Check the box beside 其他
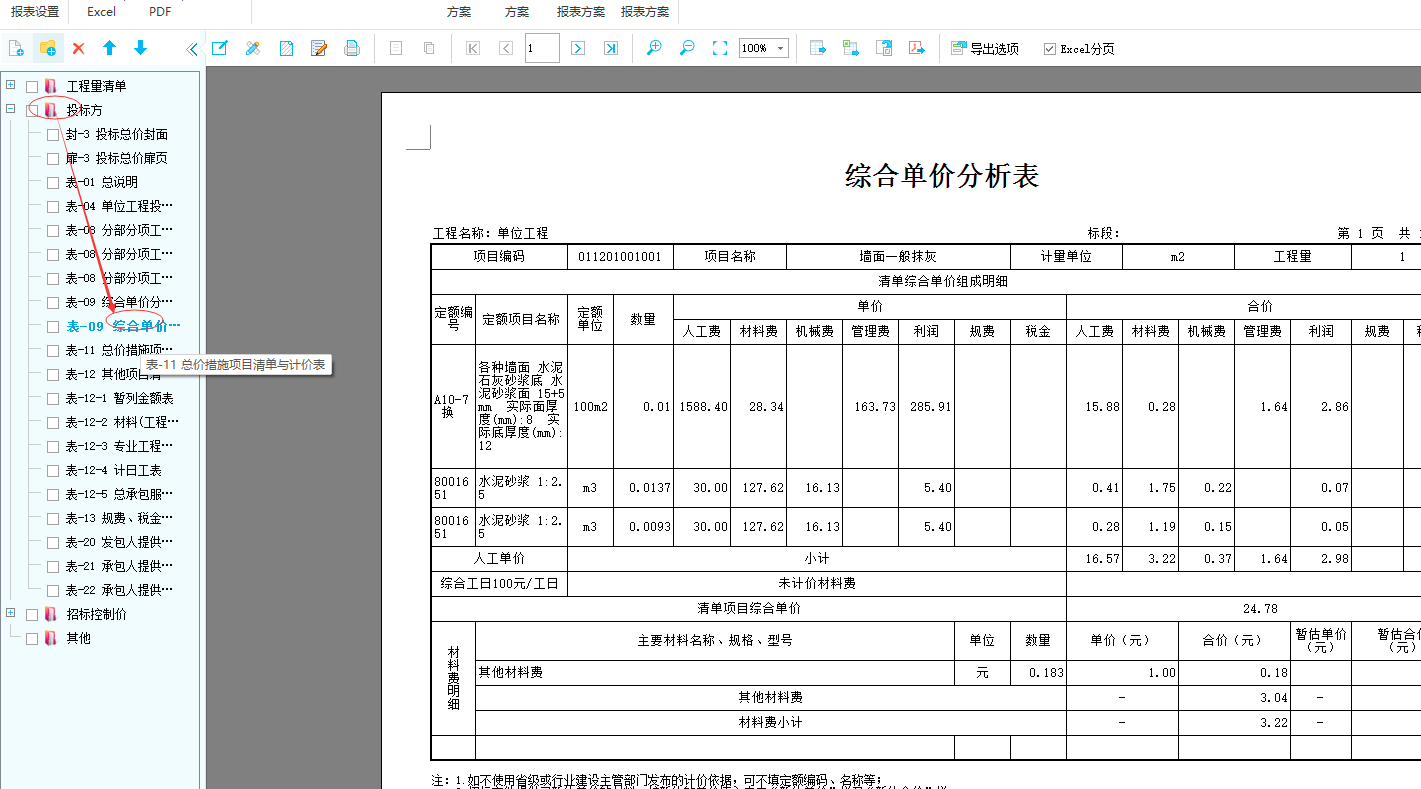1421x789 pixels. click(x=32, y=639)
